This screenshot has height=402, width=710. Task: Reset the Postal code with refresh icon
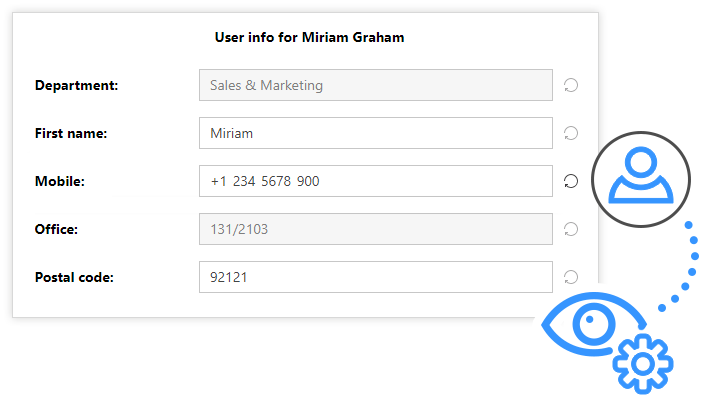[571, 277]
